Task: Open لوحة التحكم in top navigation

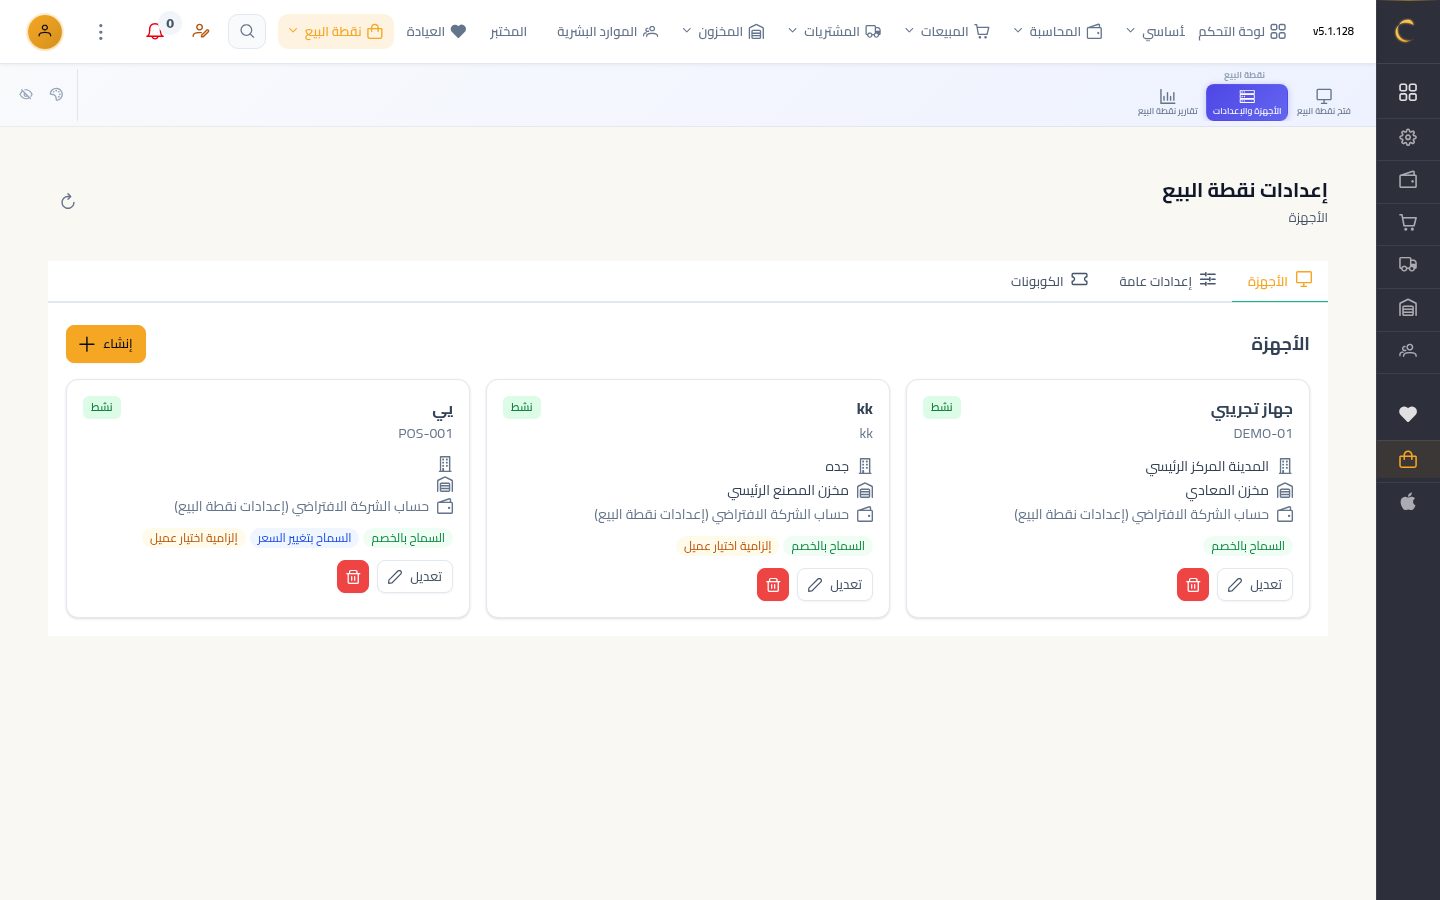Action: pyautogui.click(x=1242, y=32)
